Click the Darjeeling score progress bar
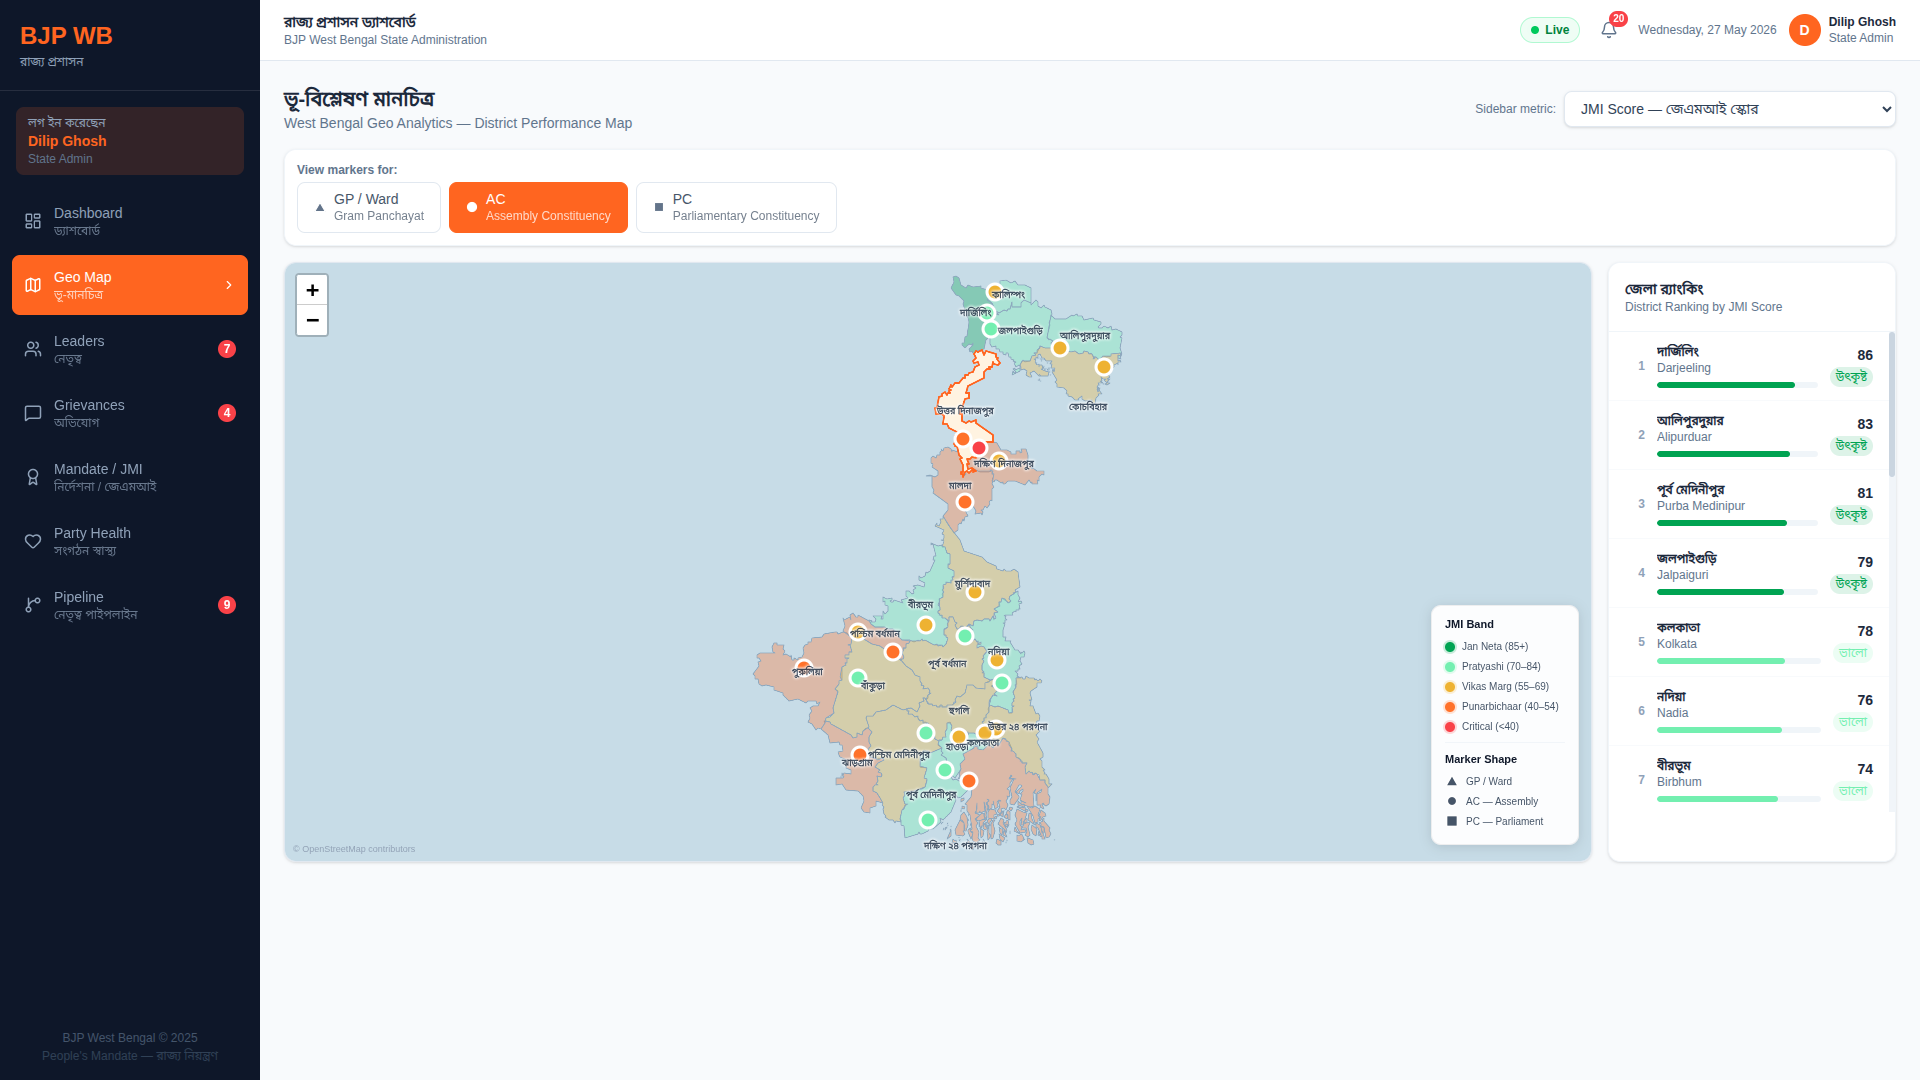Viewport: 1920px width, 1080px height. point(1737,385)
